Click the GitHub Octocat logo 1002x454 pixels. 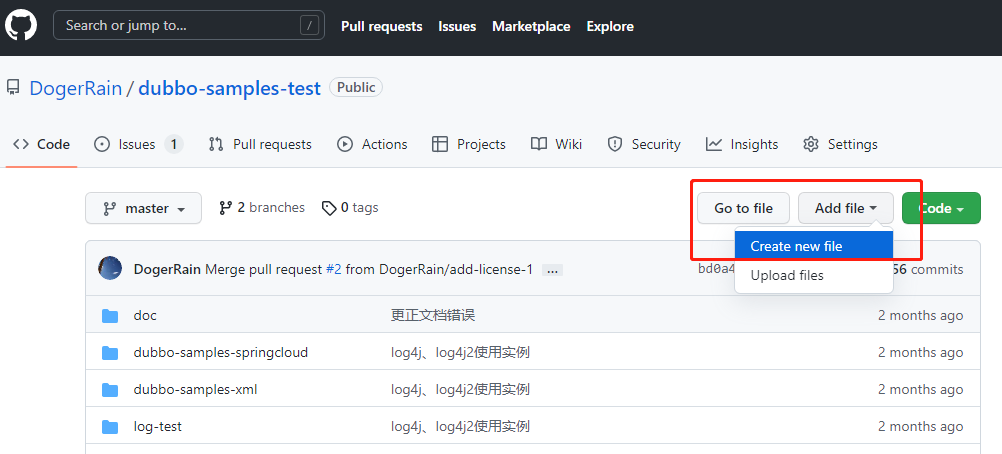21,25
